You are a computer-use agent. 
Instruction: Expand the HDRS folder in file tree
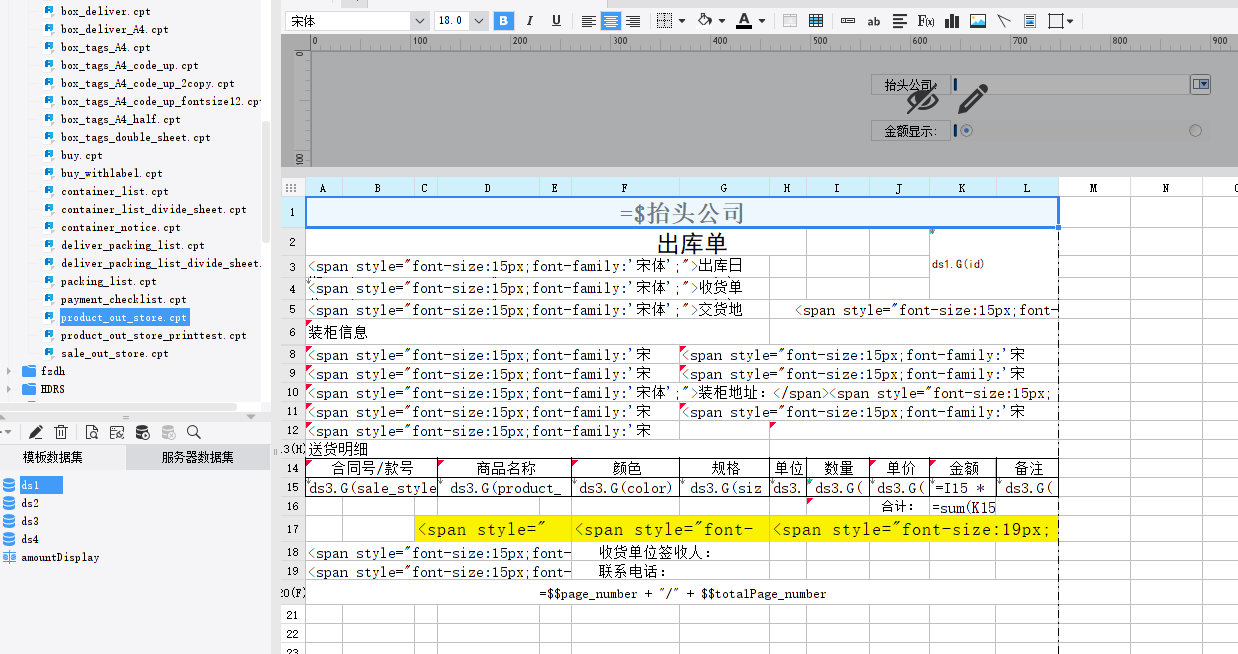coord(9,389)
